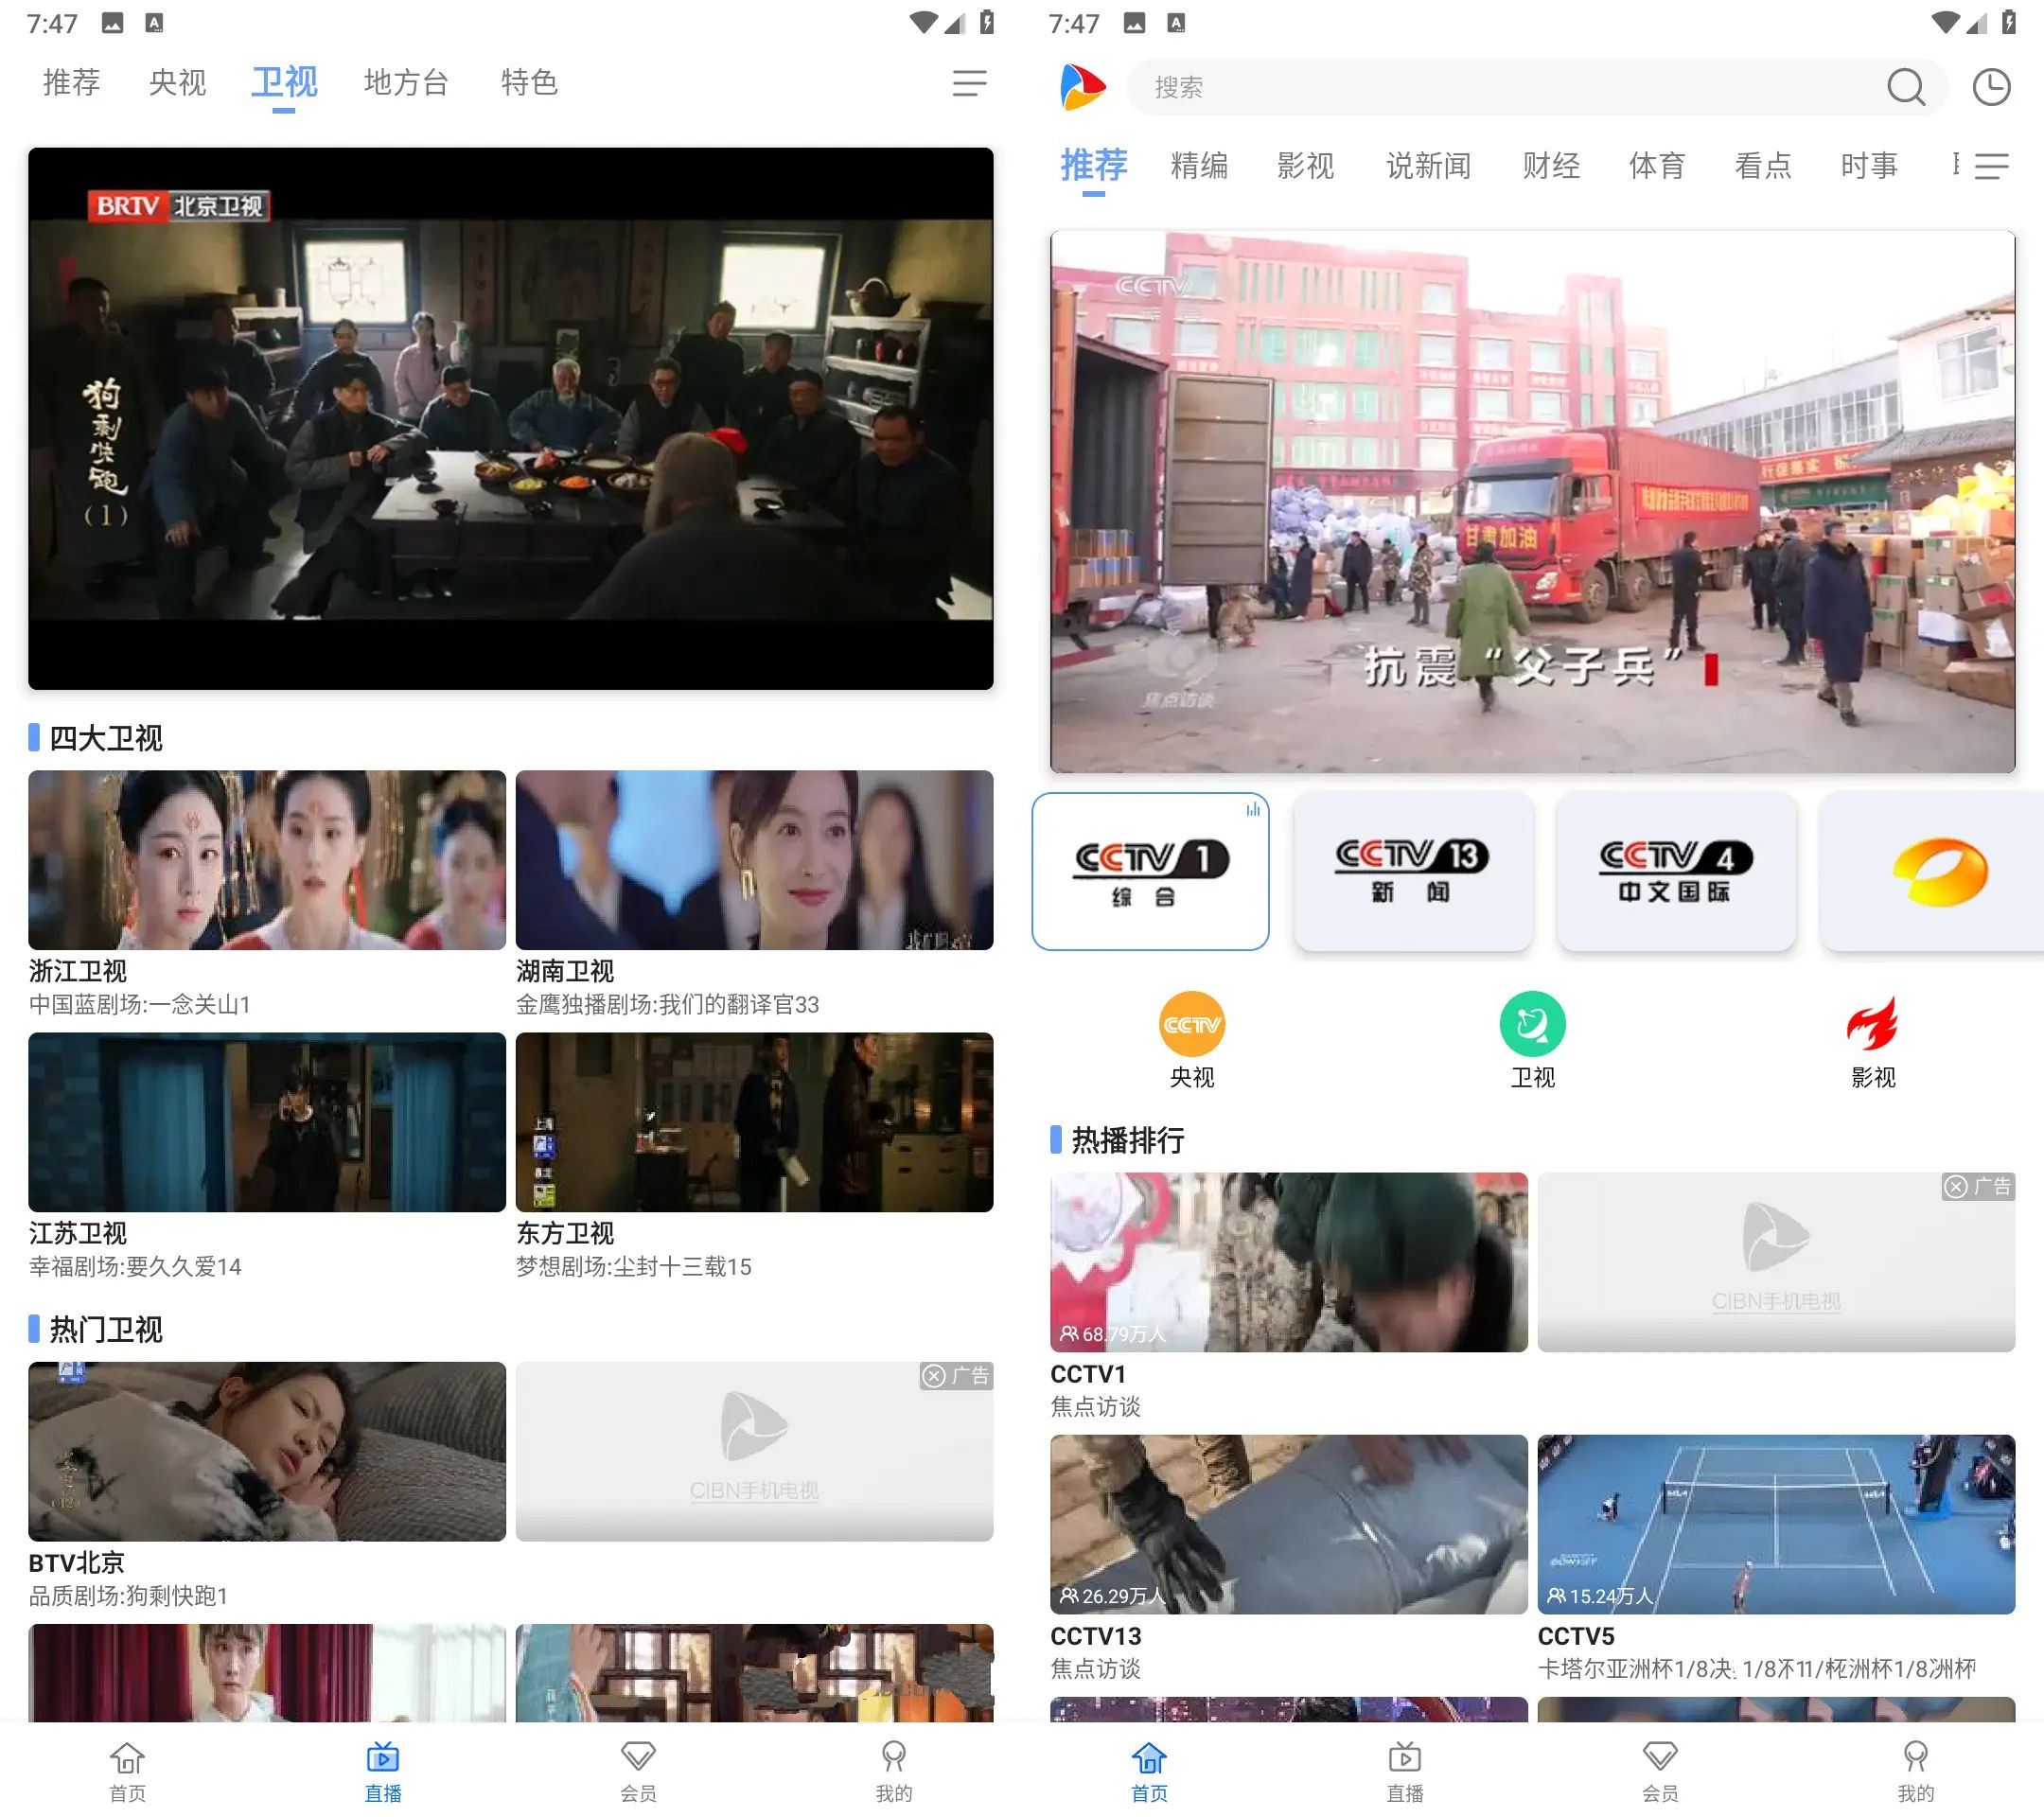Open 浙江卫视 thumbnail

pyautogui.click(x=267, y=859)
